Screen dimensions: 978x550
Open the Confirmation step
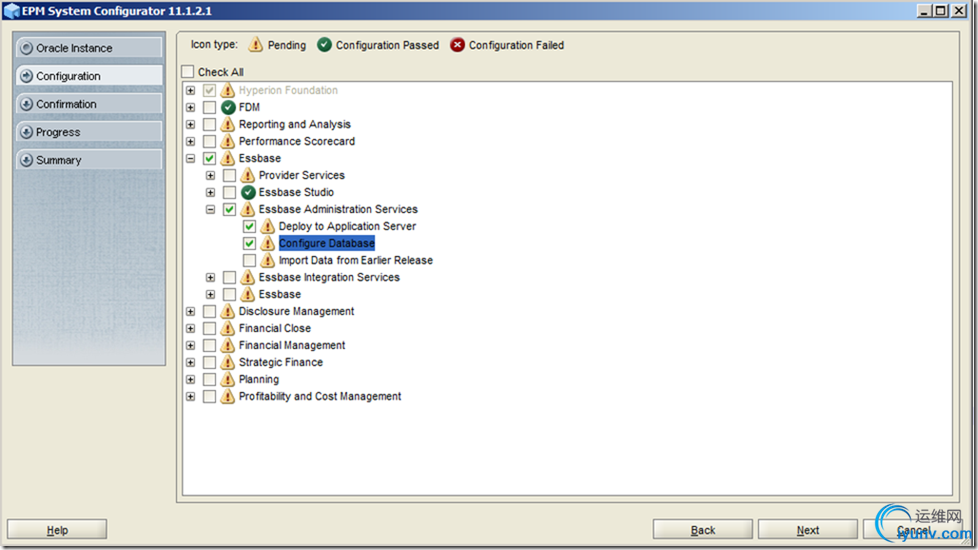pos(89,104)
